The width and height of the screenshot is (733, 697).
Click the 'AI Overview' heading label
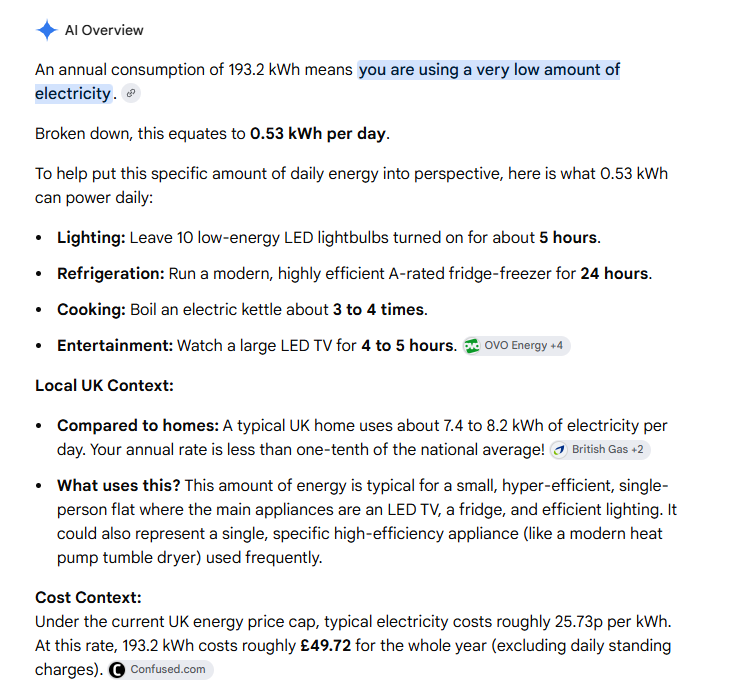tap(104, 30)
